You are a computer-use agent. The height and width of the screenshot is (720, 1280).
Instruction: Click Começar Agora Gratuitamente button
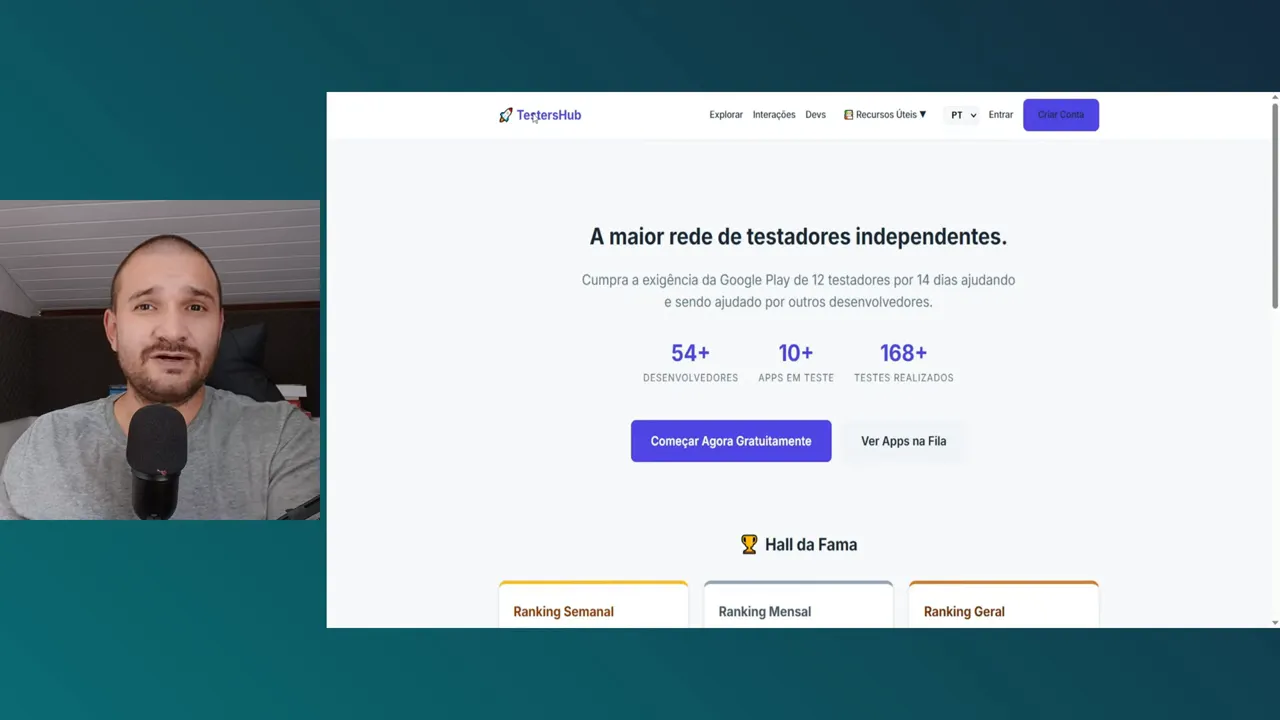[x=731, y=441]
